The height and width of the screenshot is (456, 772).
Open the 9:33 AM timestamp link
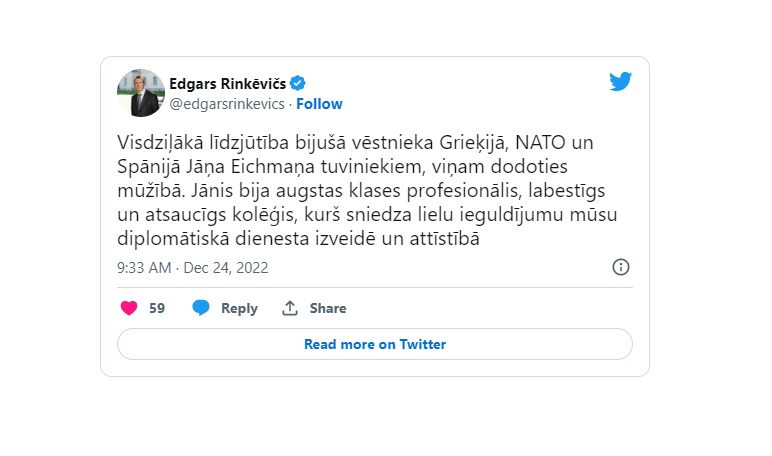point(144,268)
